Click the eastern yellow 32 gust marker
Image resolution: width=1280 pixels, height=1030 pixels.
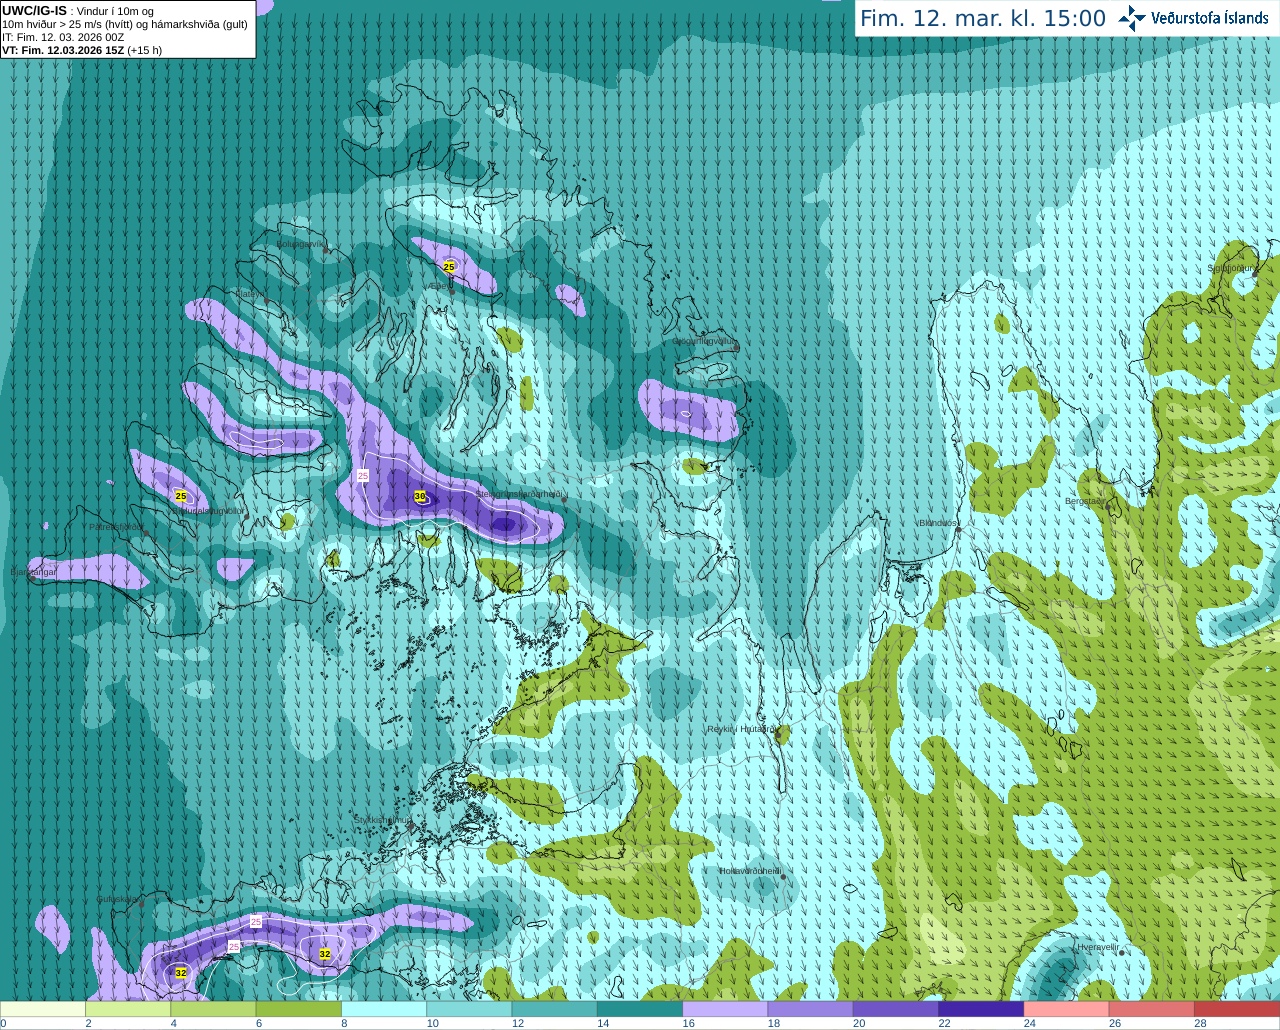pyautogui.click(x=325, y=954)
